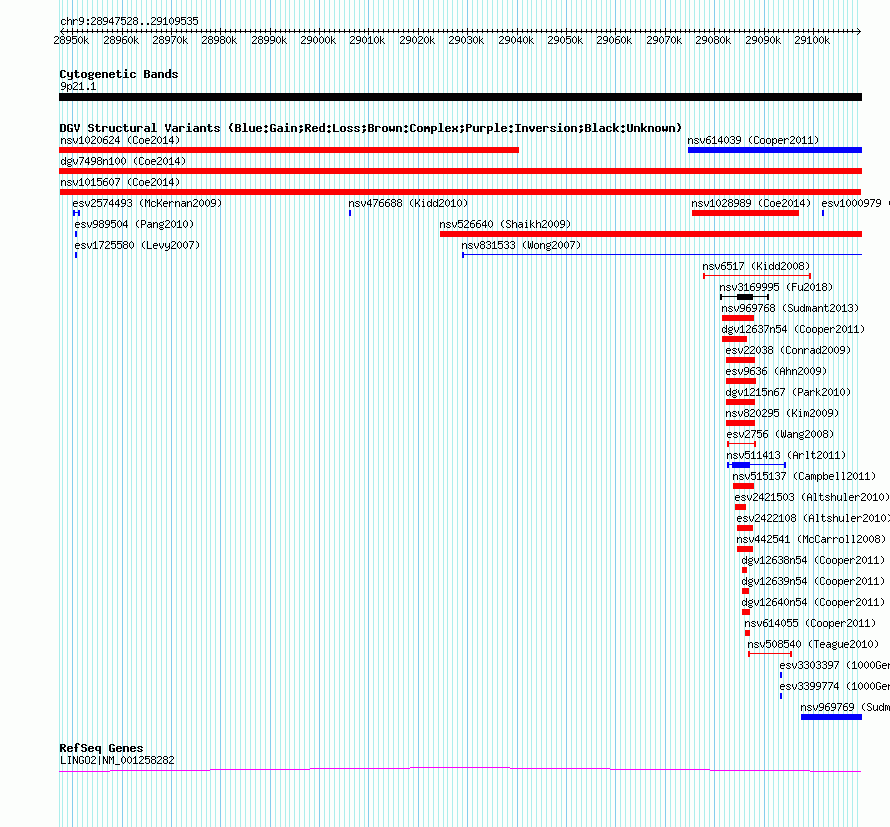The height and width of the screenshot is (827, 890).
Task: Open variant dgv12640n54 (Cooper2011)
Action: (813, 602)
